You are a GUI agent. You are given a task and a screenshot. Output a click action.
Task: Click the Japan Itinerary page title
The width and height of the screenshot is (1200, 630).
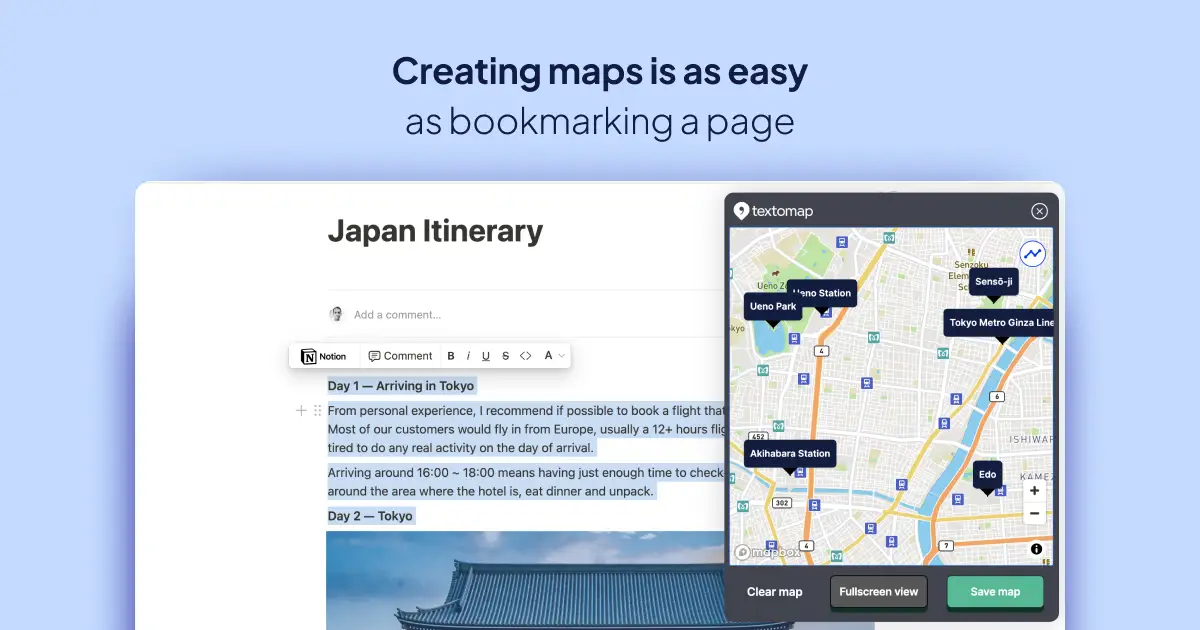pos(435,231)
